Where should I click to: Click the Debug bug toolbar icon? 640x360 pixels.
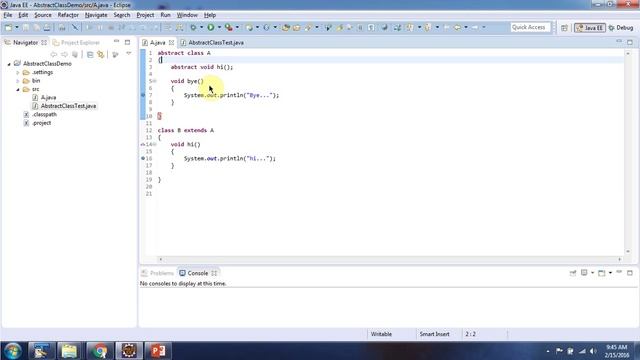193,27
